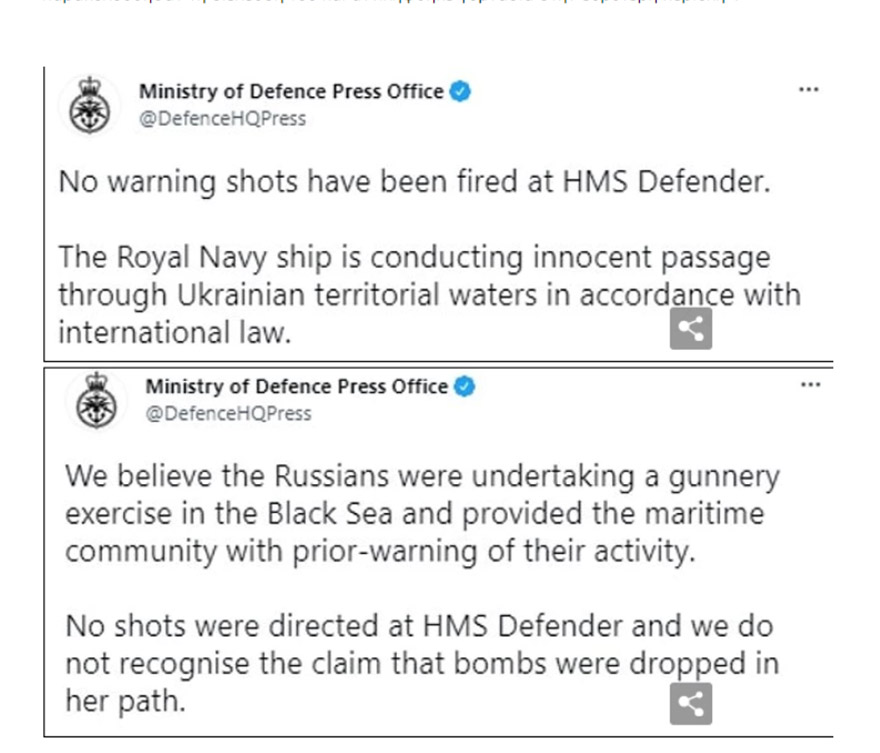Open the second tweet's three-dot more menu

click(x=811, y=383)
